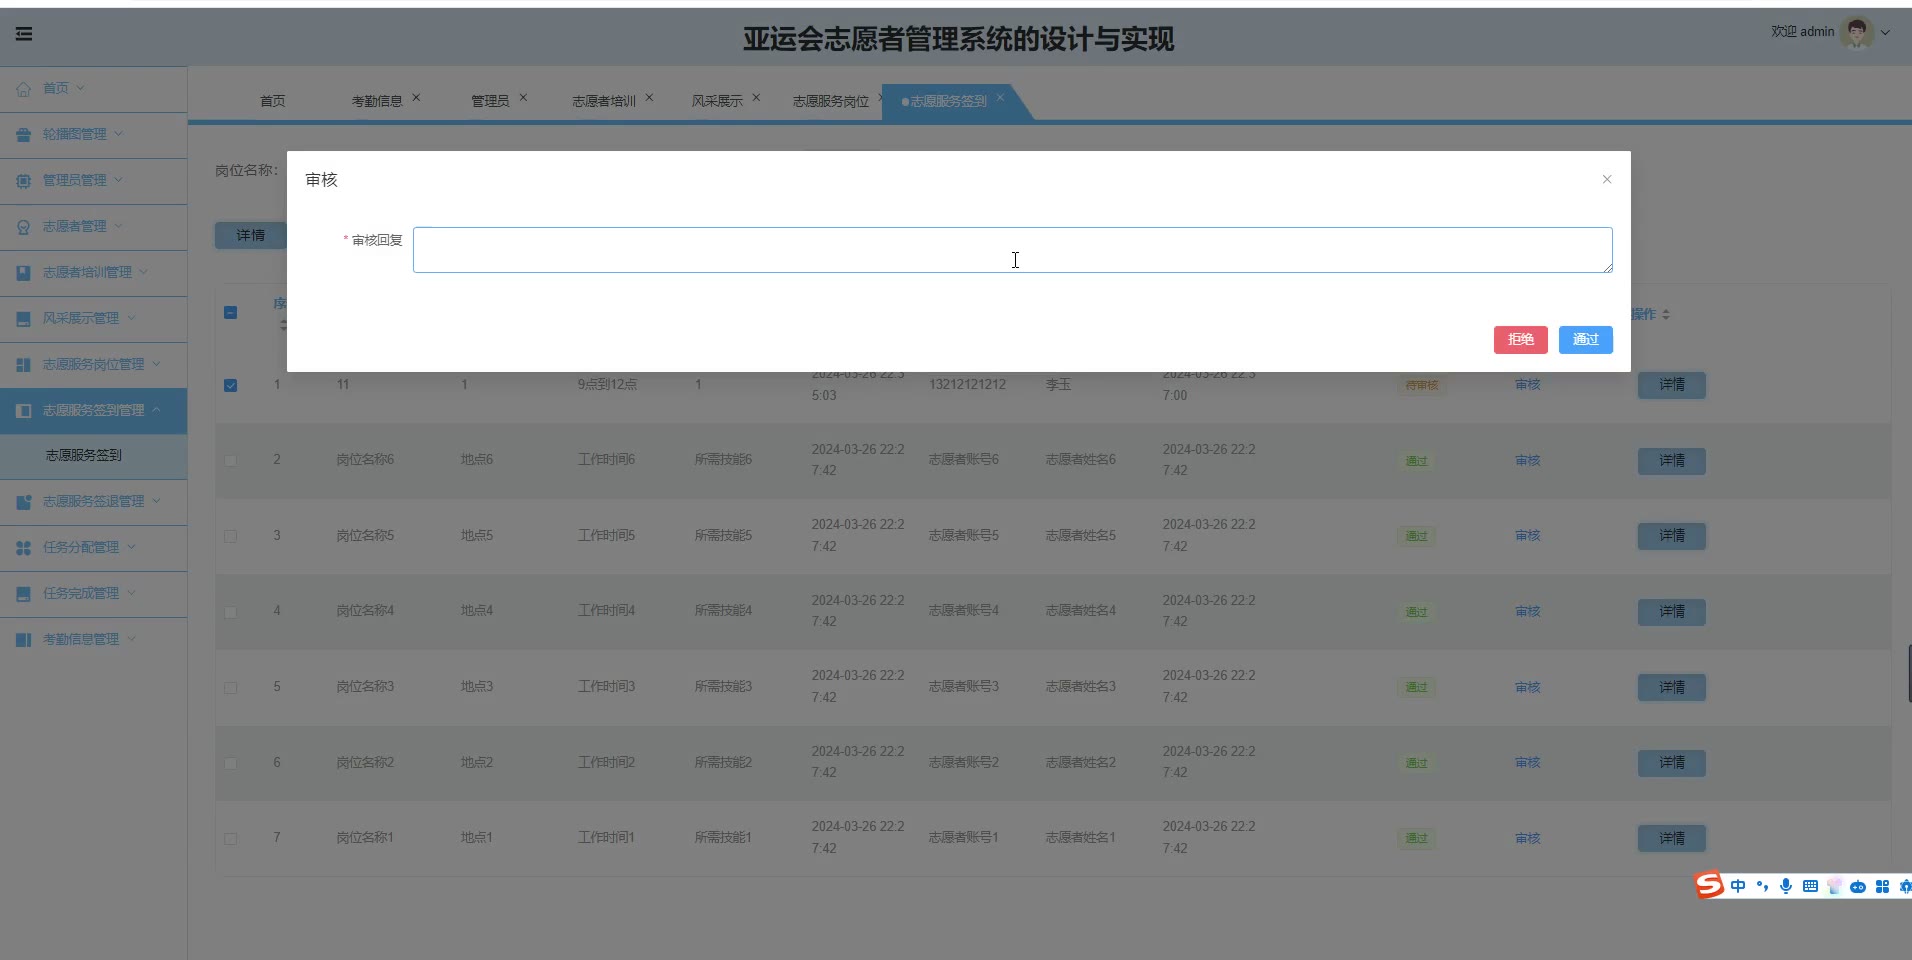This screenshot has width=1912, height=960.
Task: Click the 志愿服务岗位管理 sidebar icon
Action: tap(24, 365)
